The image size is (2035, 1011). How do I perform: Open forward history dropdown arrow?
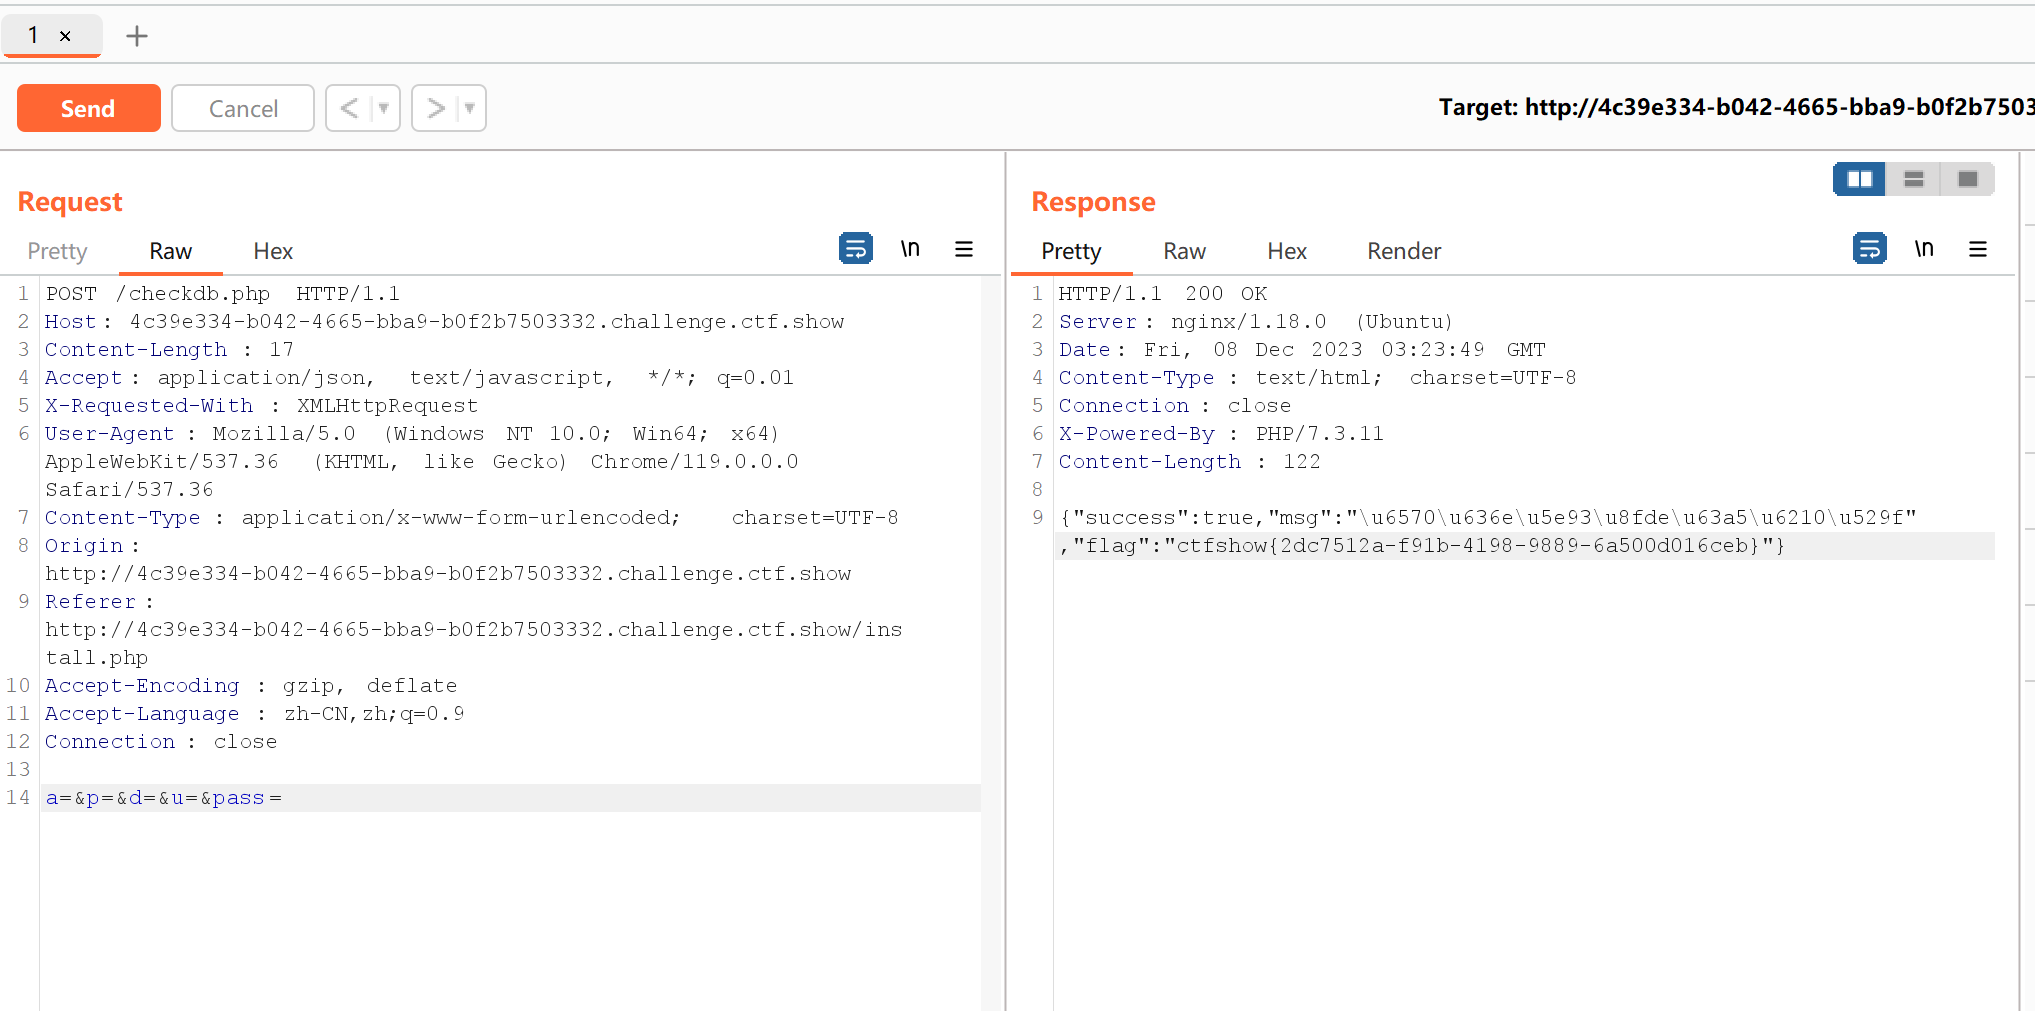pos(470,108)
